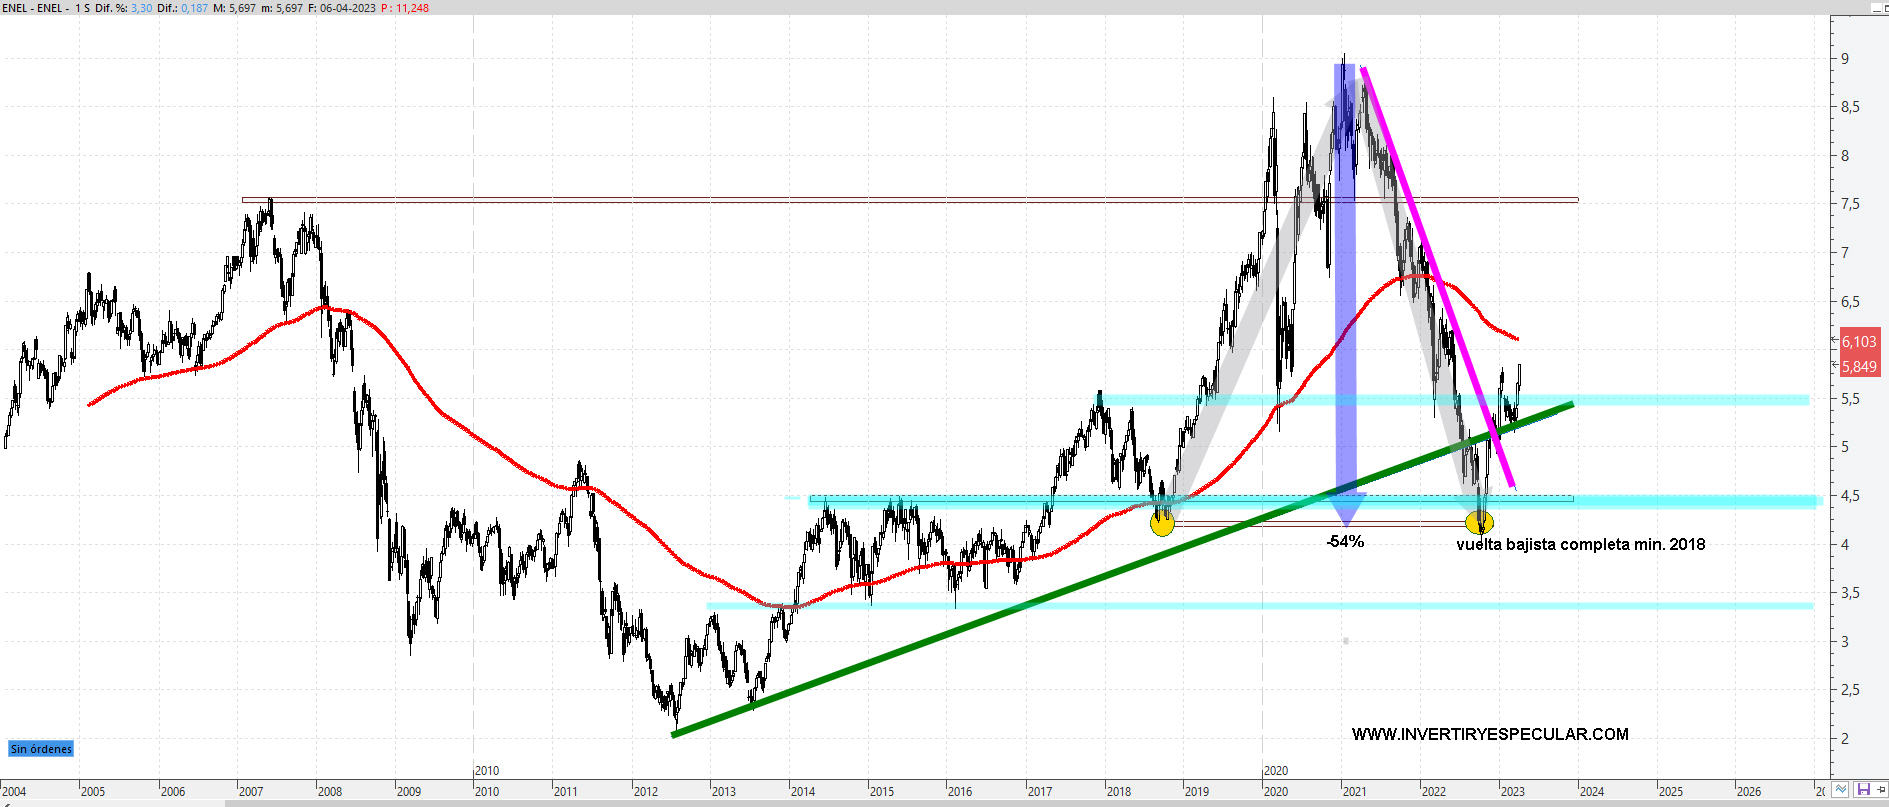Minimize the chart window
The image size is (1889, 807).
coord(1877,8)
